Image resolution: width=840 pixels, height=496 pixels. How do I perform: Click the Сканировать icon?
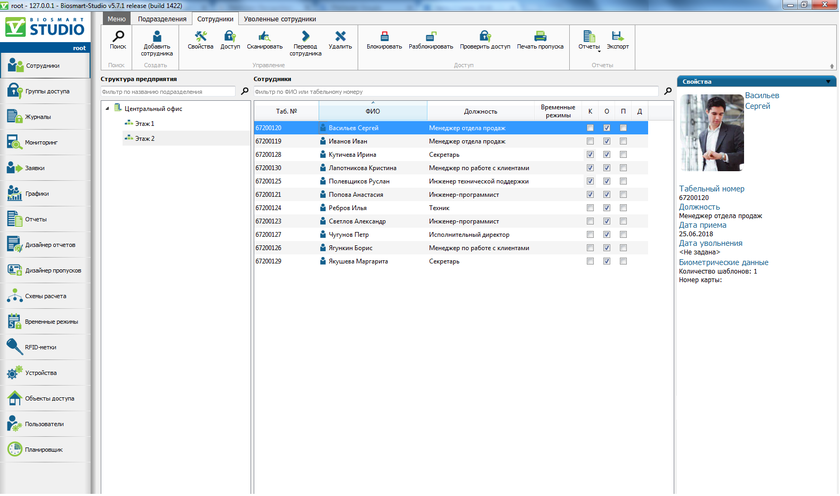tap(264, 36)
